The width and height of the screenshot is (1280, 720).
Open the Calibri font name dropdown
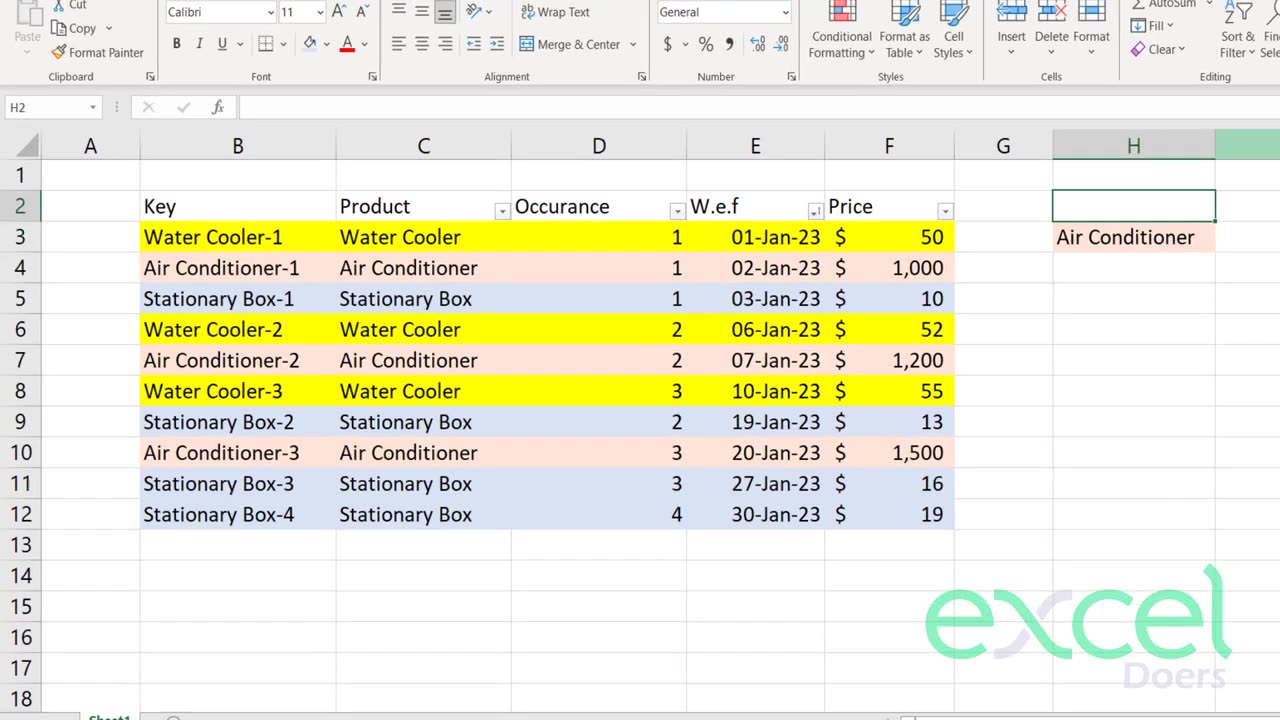tap(271, 12)
